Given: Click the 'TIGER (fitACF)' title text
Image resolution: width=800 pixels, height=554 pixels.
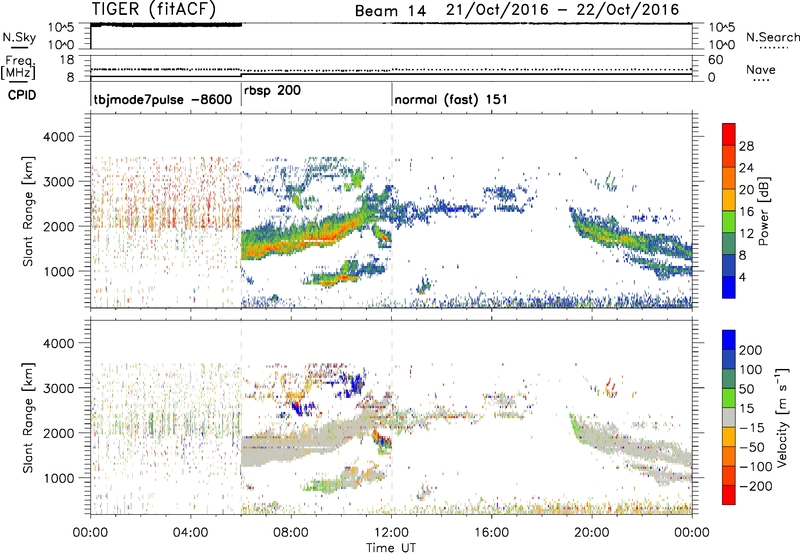Looking at the screenshot, I should pyautogui.click(x=154, y=9).
